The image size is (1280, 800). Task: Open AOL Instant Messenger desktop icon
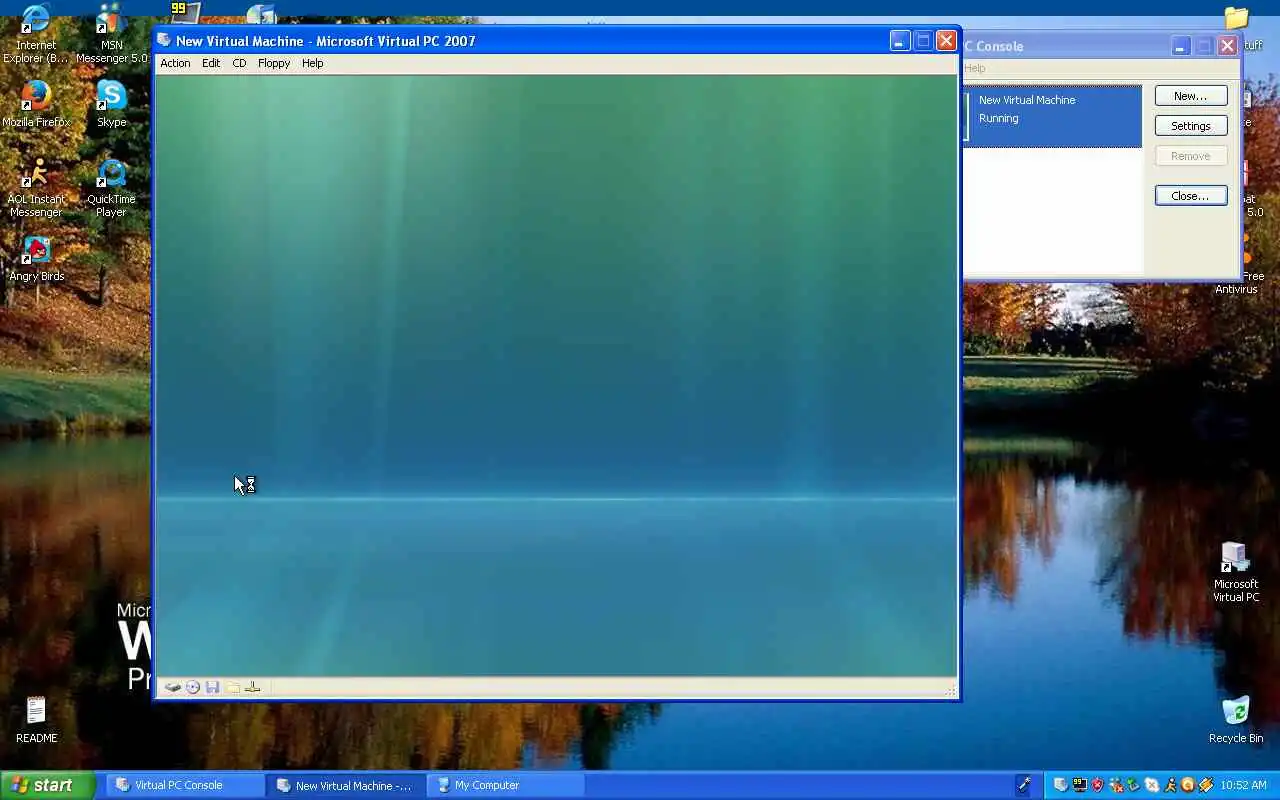pos(36,188)
